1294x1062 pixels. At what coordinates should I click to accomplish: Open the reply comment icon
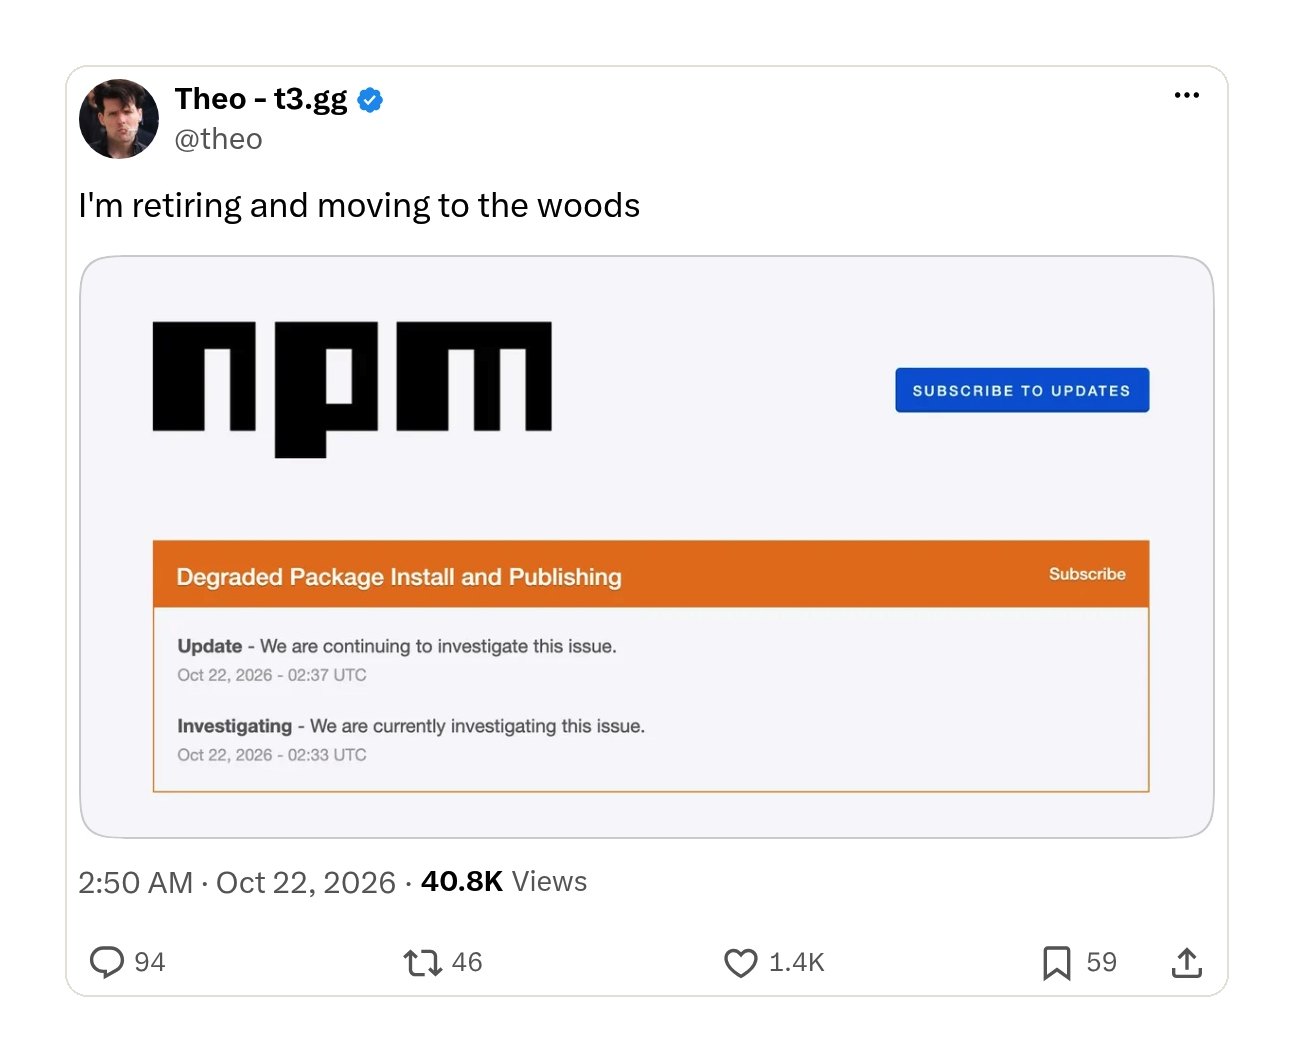106,962
